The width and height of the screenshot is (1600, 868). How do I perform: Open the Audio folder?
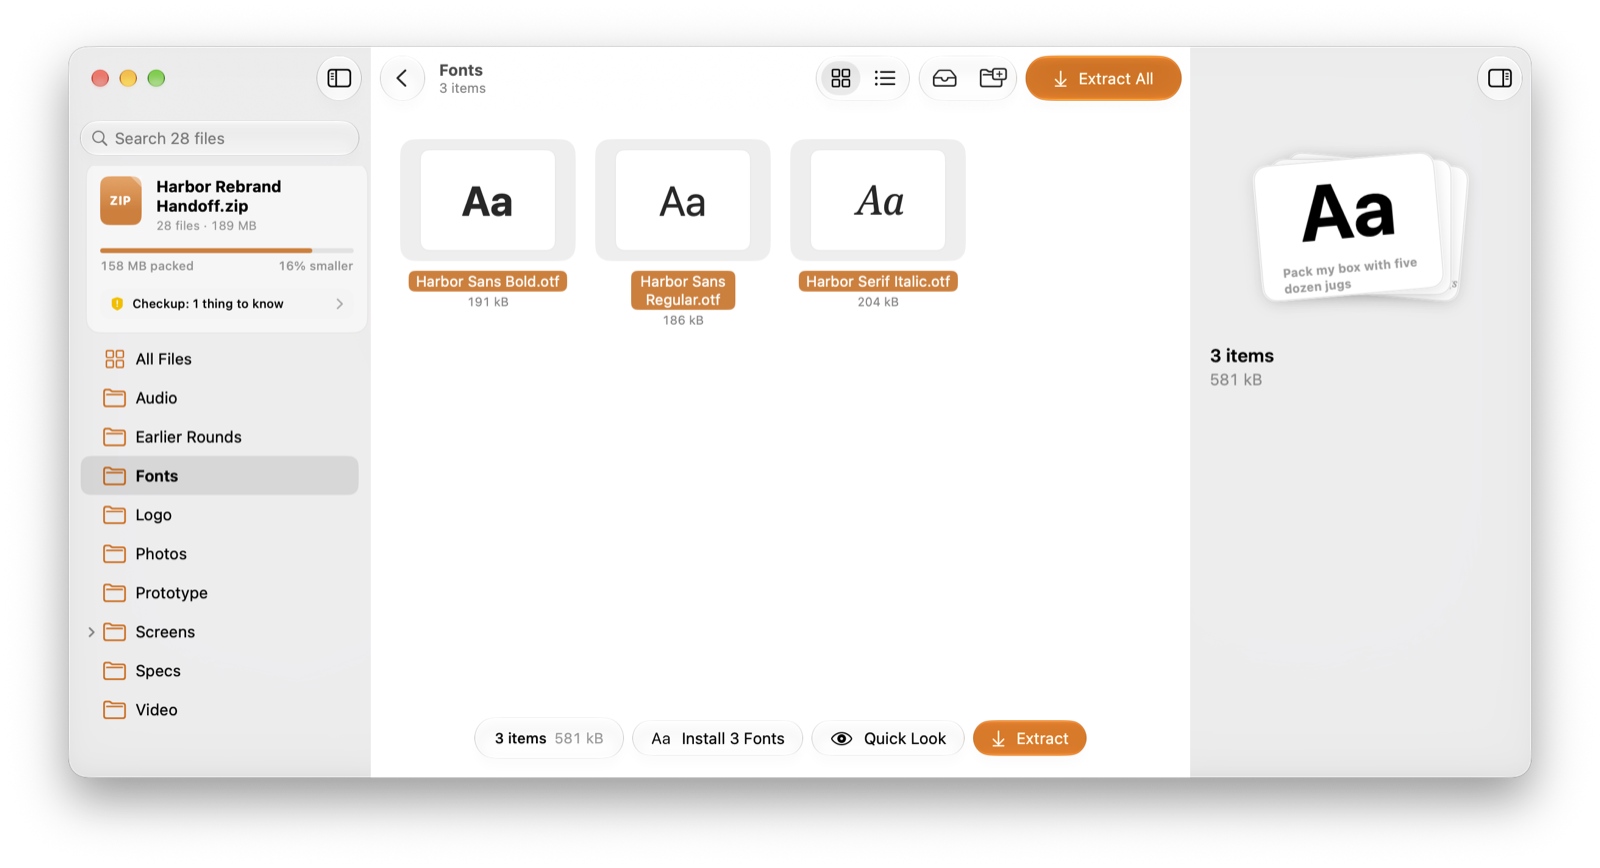coord(219,398)
